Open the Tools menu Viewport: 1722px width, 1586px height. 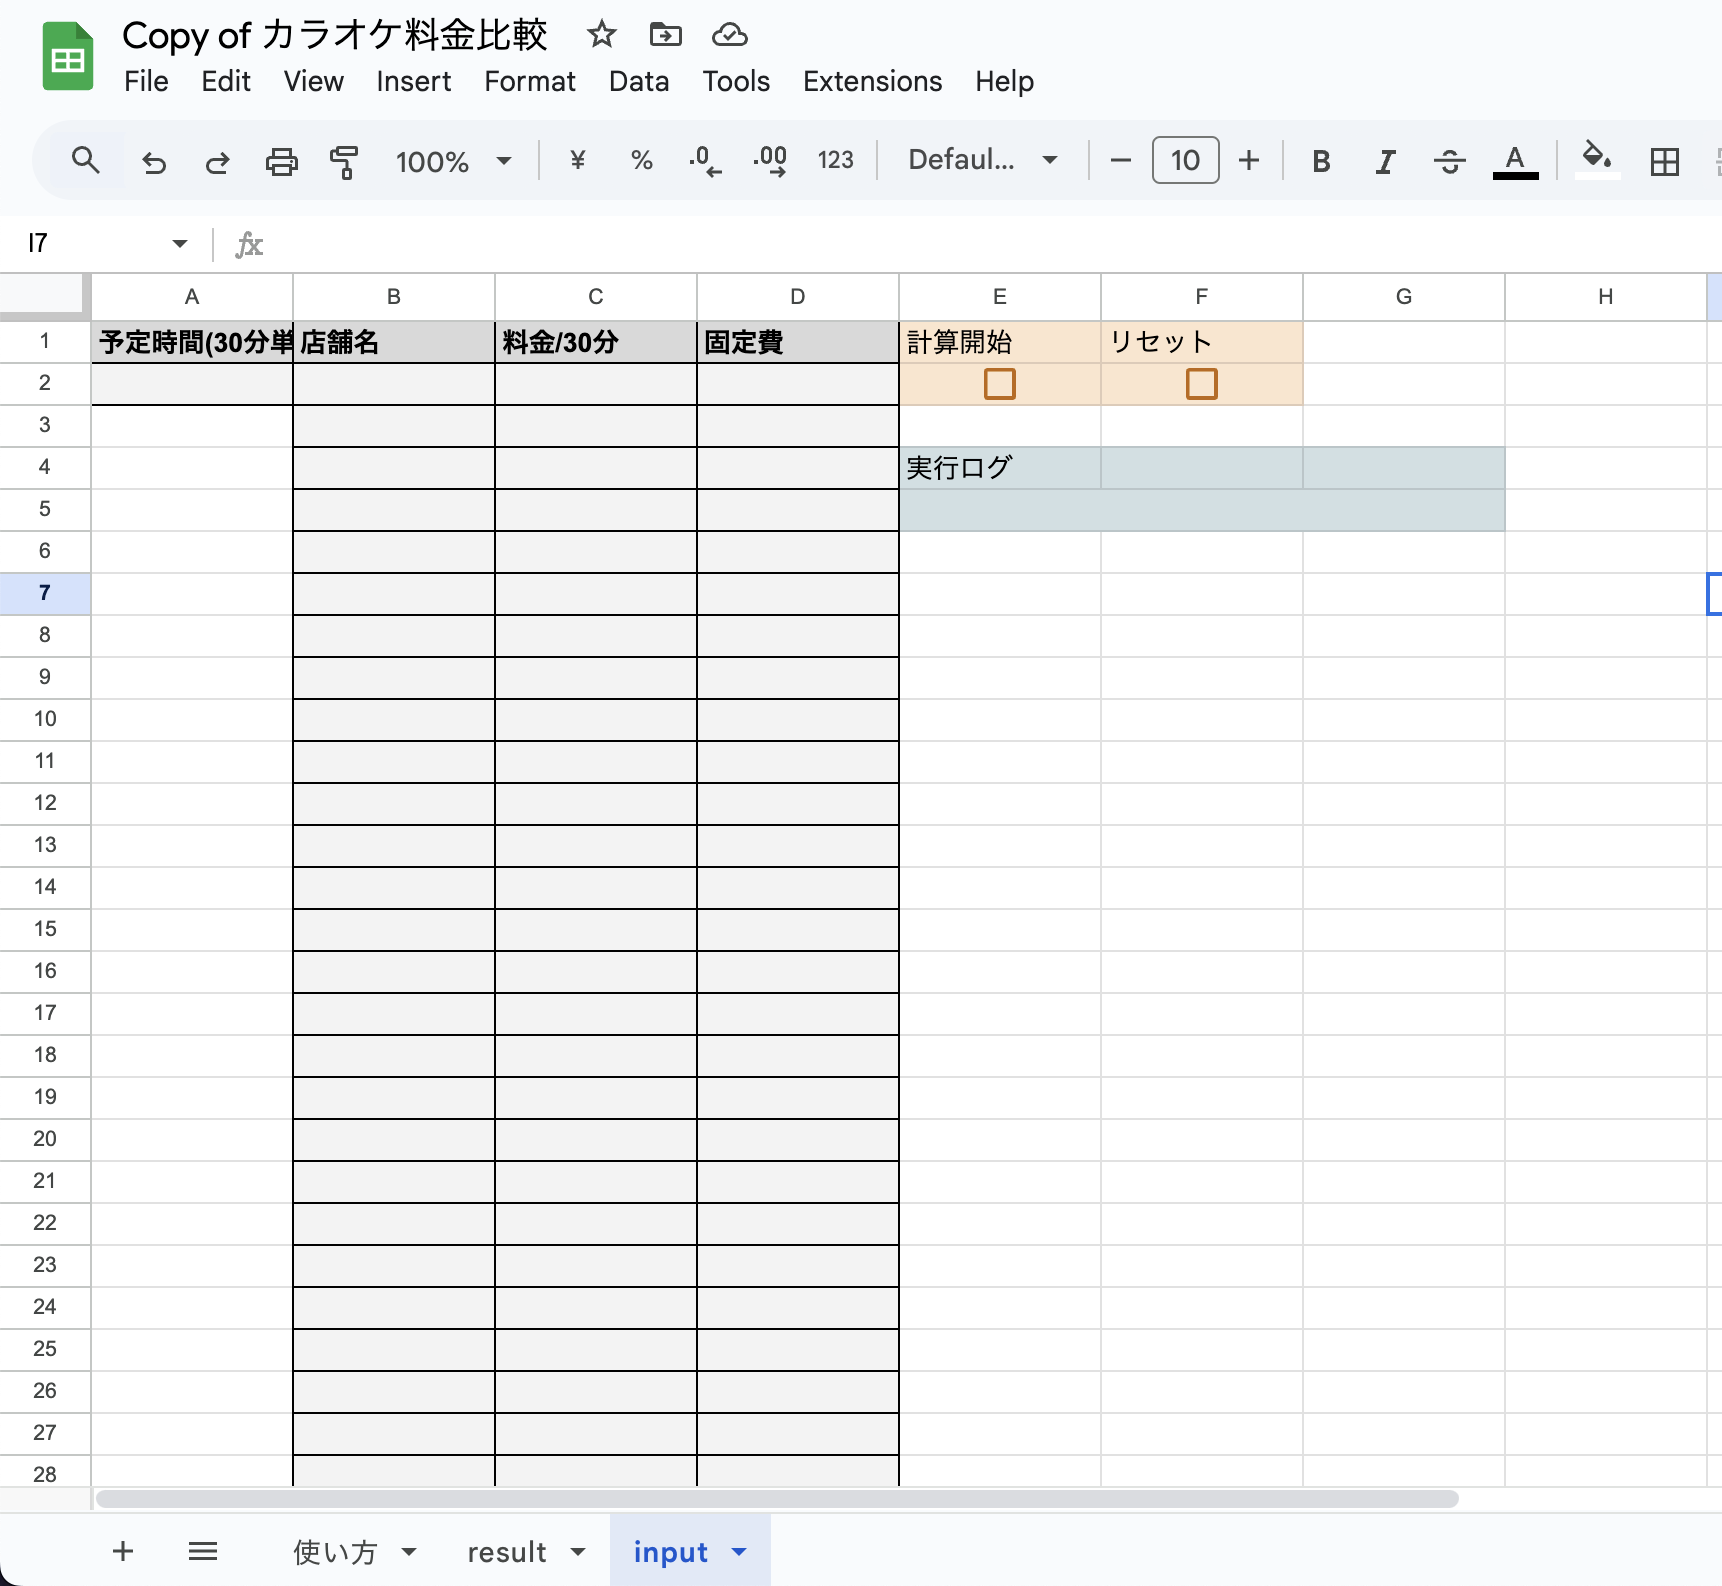tap(736, 81)
